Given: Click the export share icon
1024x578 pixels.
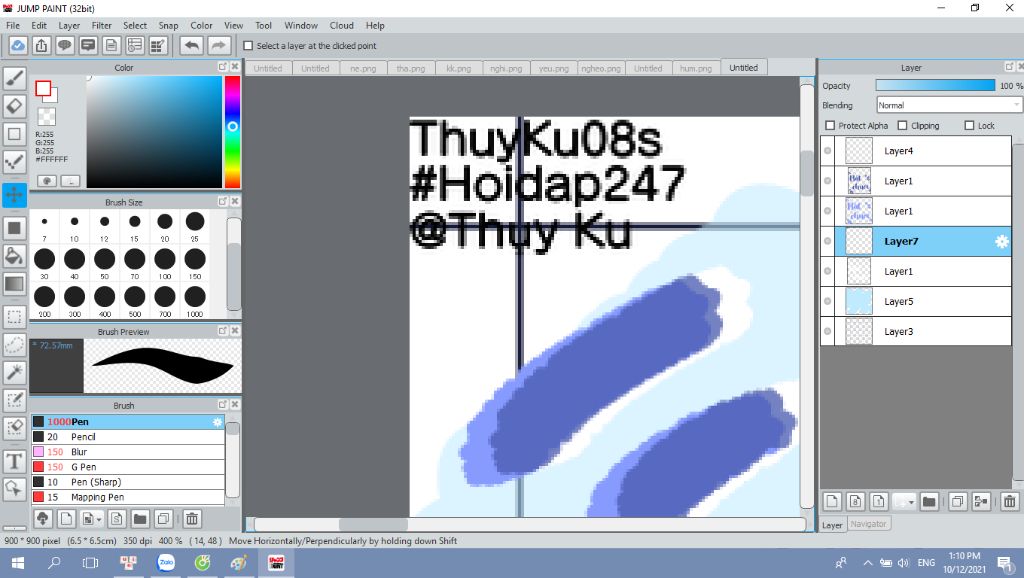Looking at the screenshot, I should click(41, 46).
